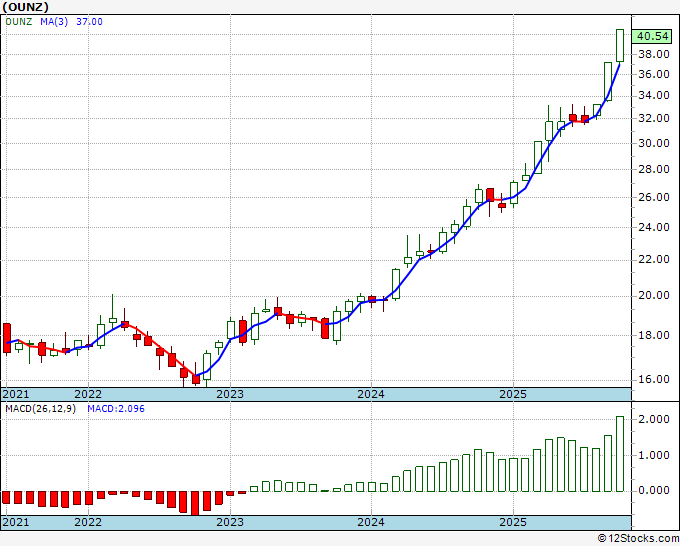Click the 24.00 price axis label

click(x=654, y=227)
